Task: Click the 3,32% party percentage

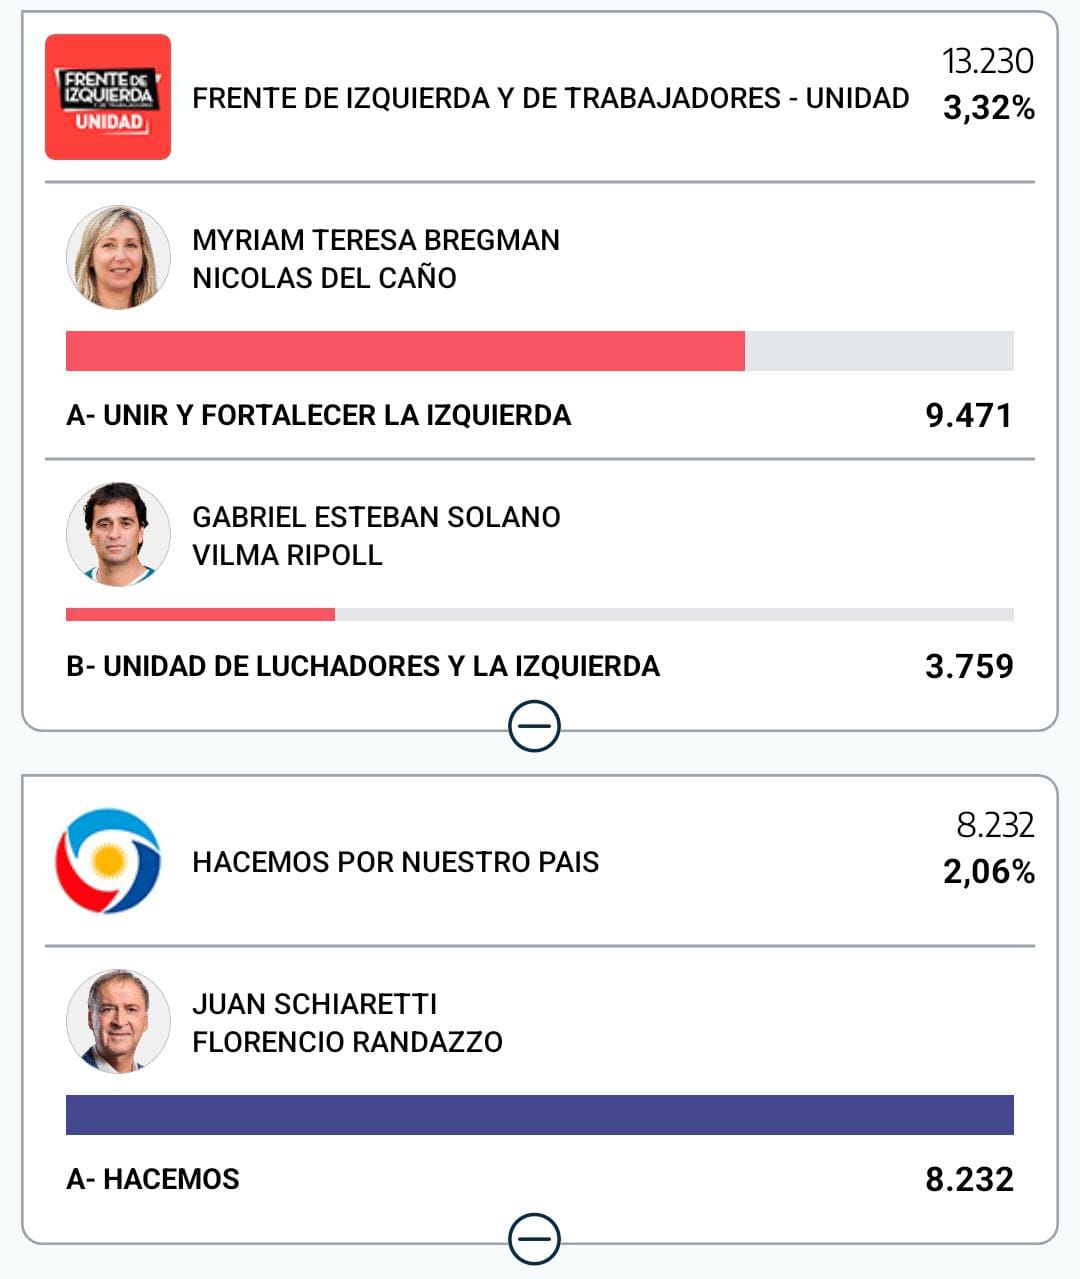Action: 988,108
